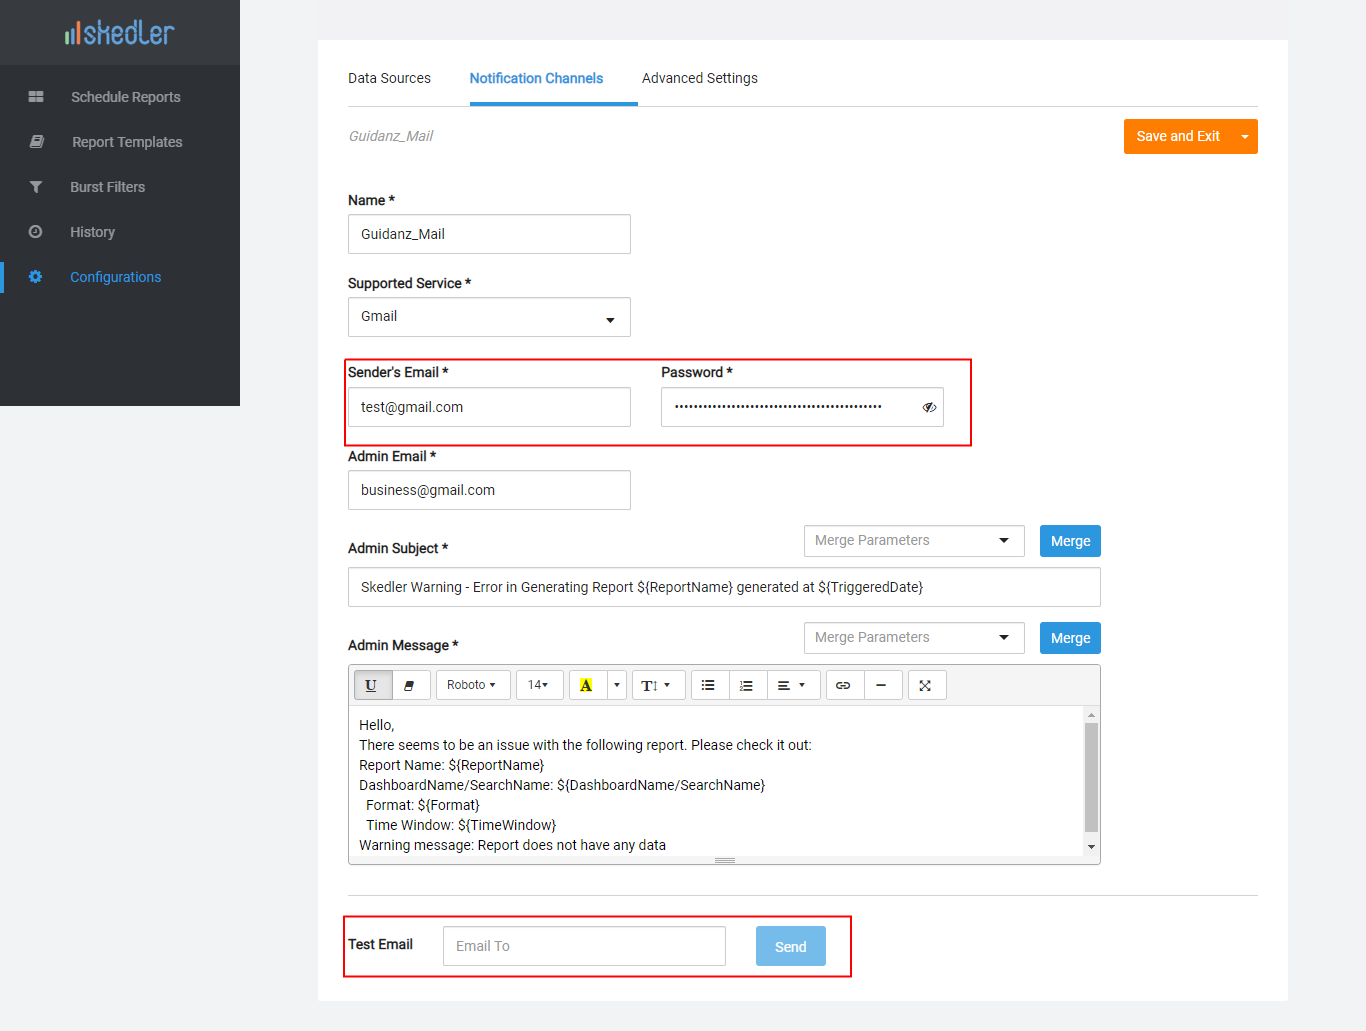Click the Report Templates book icon
The height and width of the screenshot is (1031, 1366).
tap(36, 142)
